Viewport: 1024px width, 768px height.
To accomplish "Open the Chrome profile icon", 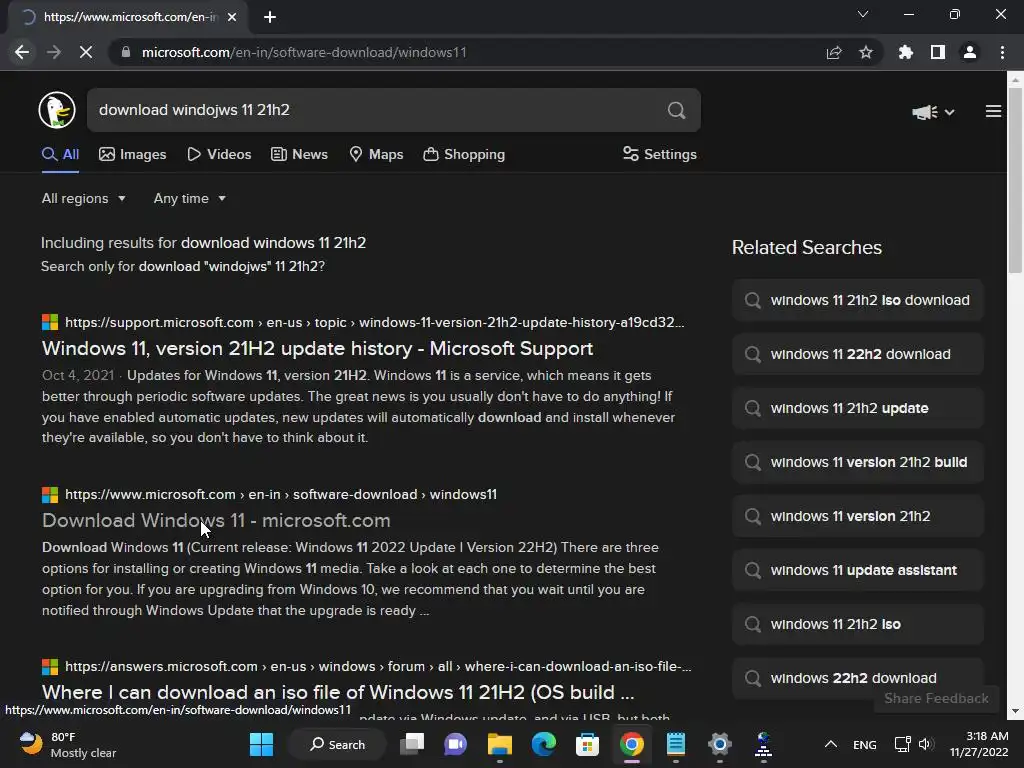I will click(x=970, y=52).
